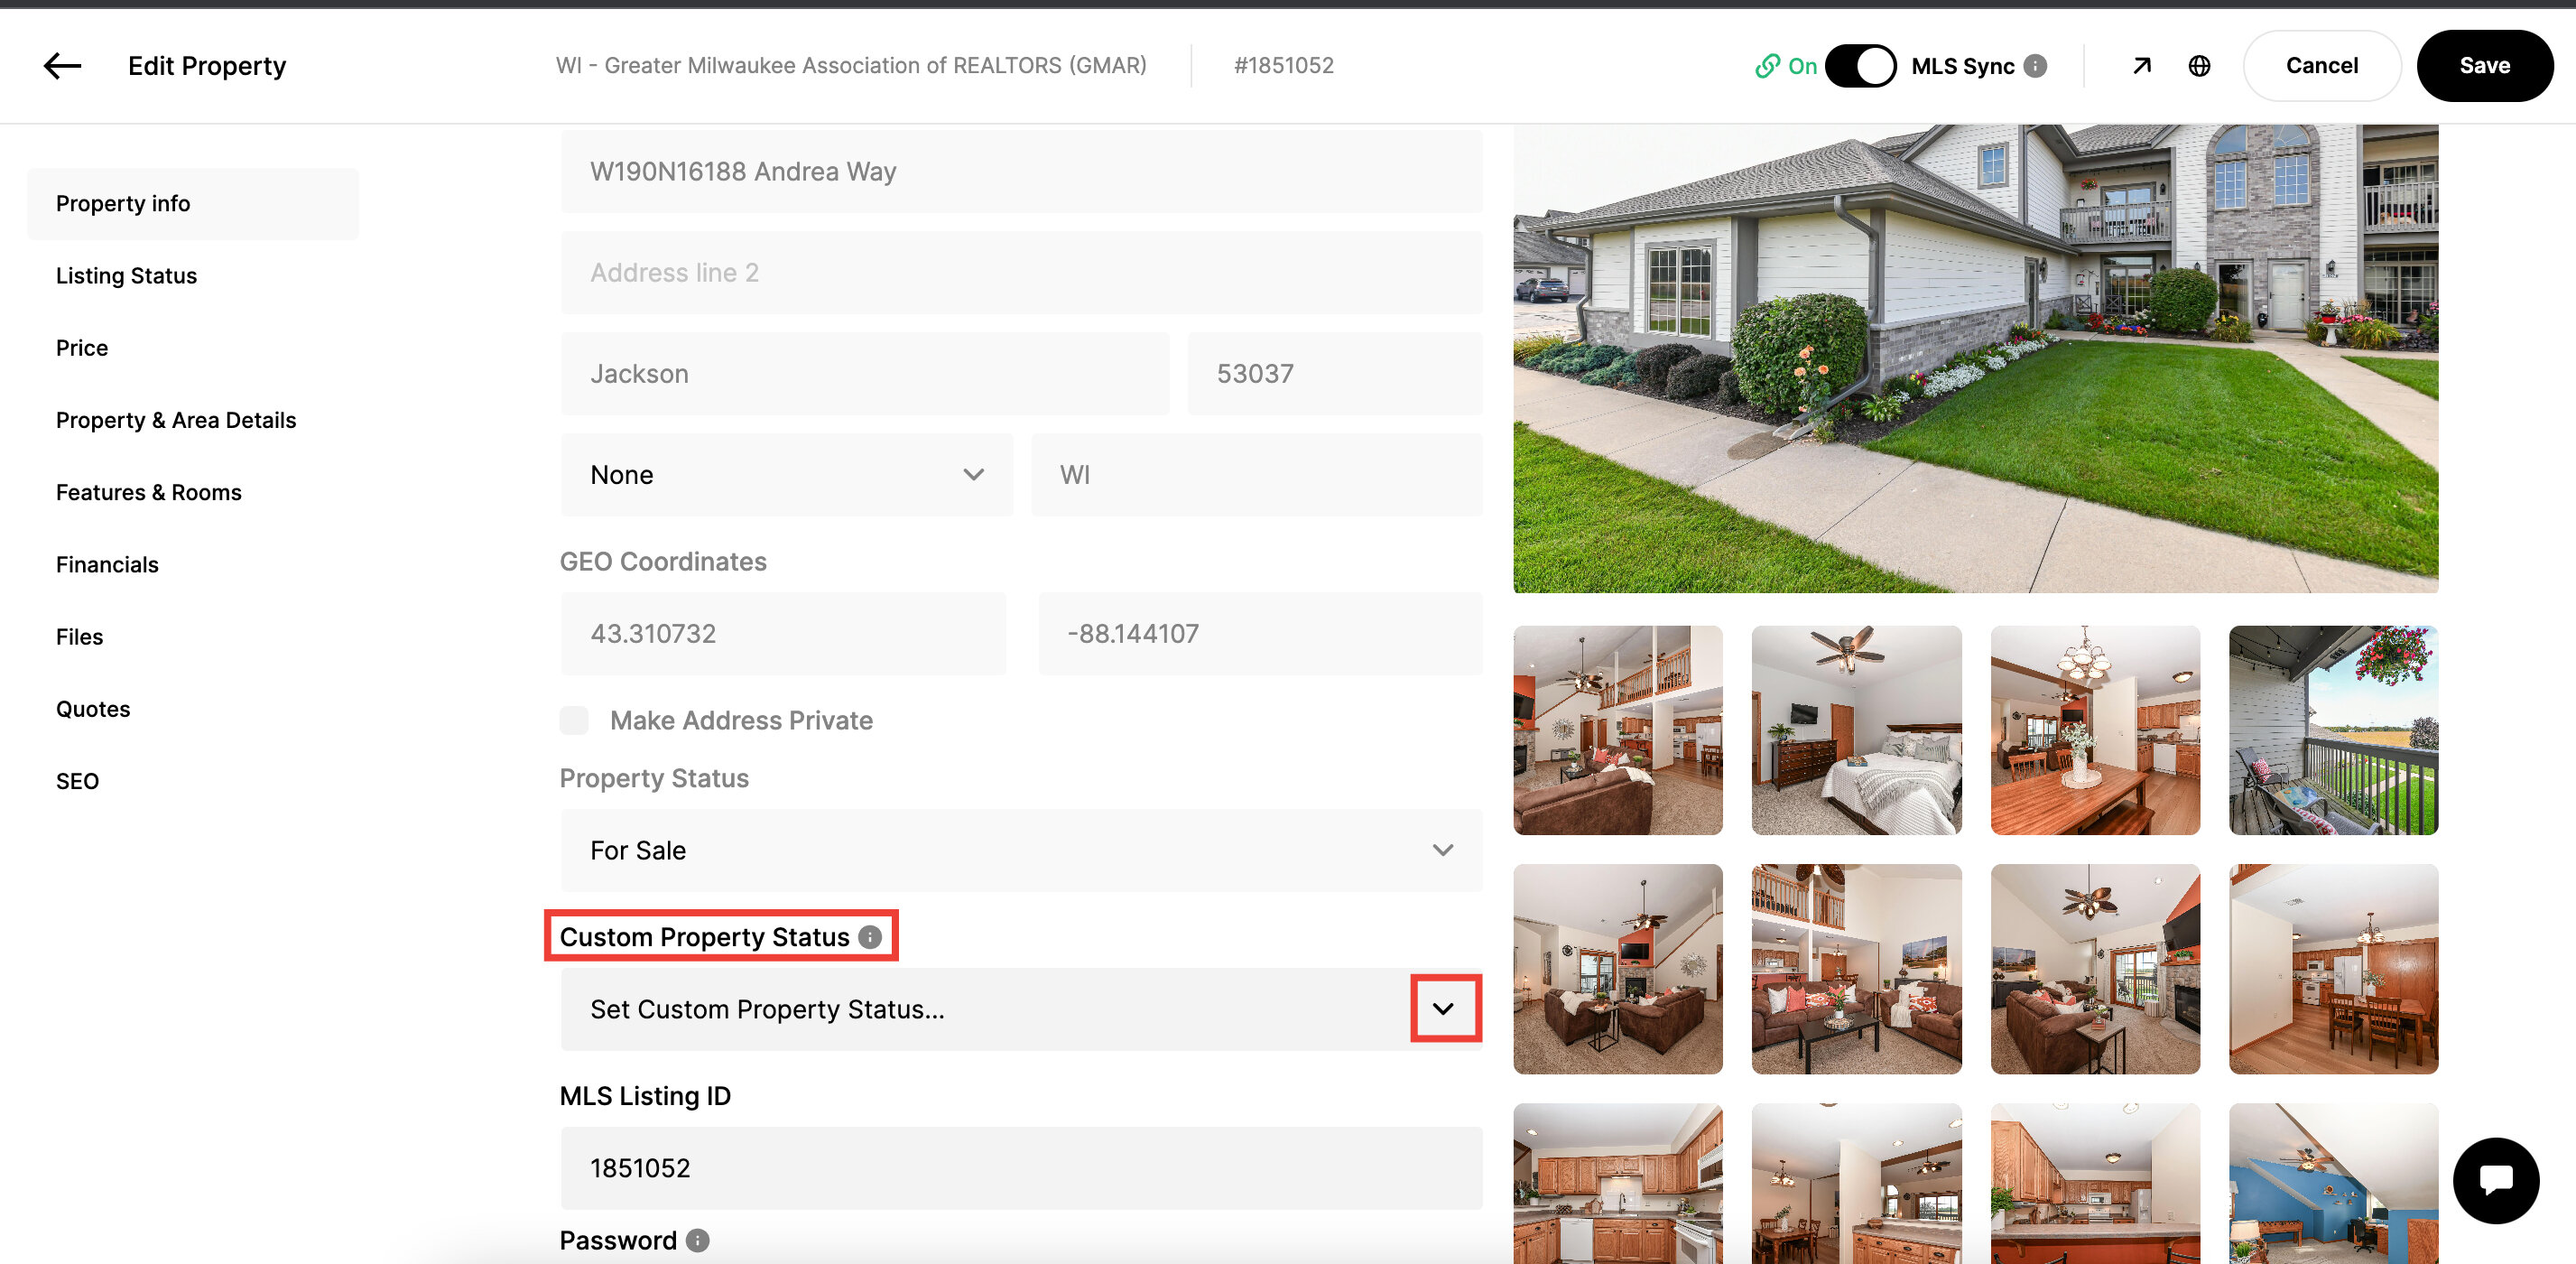This screenshot has height=1264, width=2576.
Task: Open the None dropdown
Action: (x=786, y=475)
